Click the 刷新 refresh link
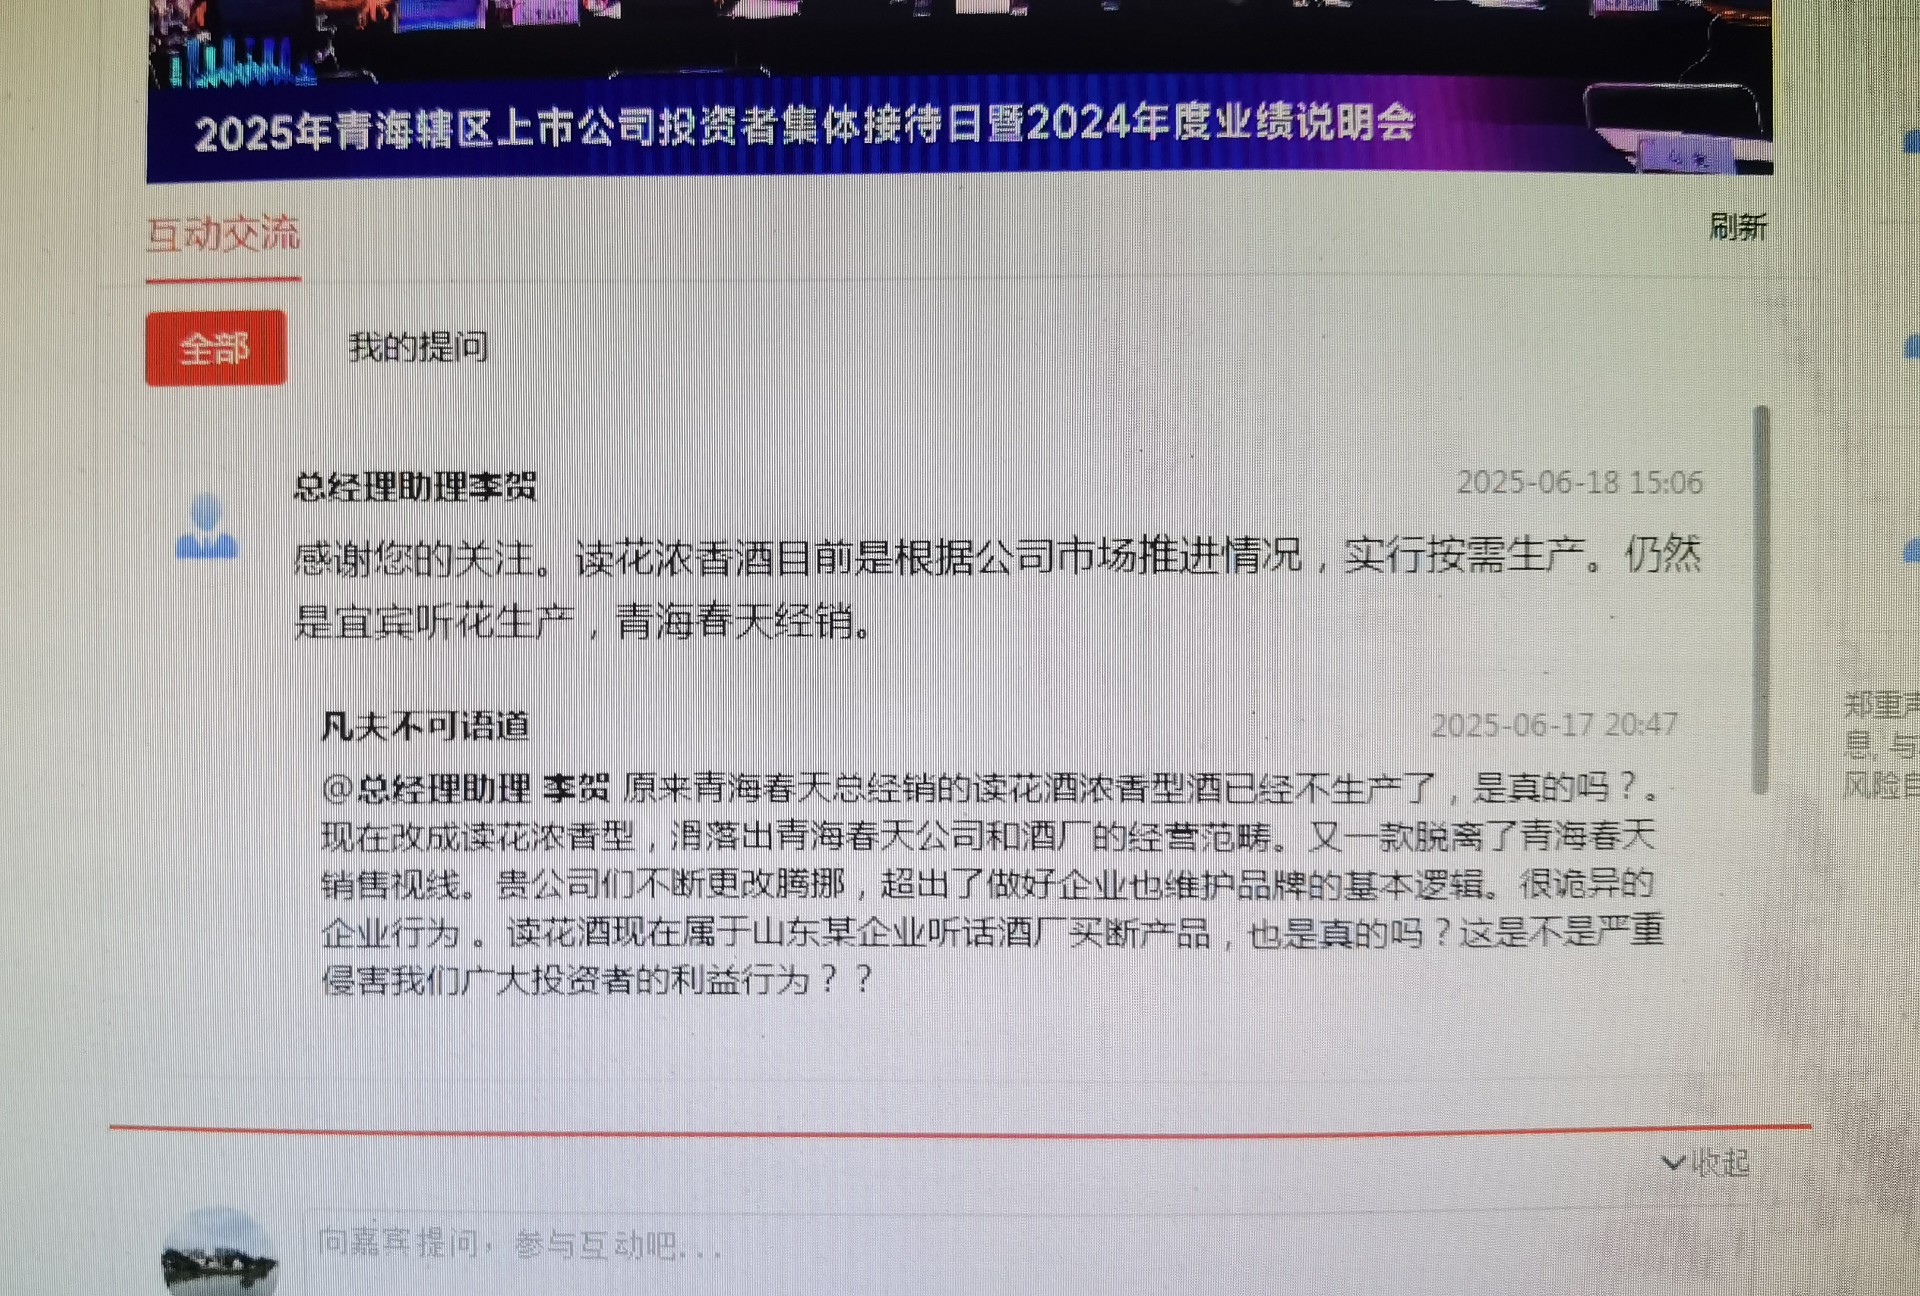The height and width of the screenshot is (1296, 1920). pos(1738,228)
